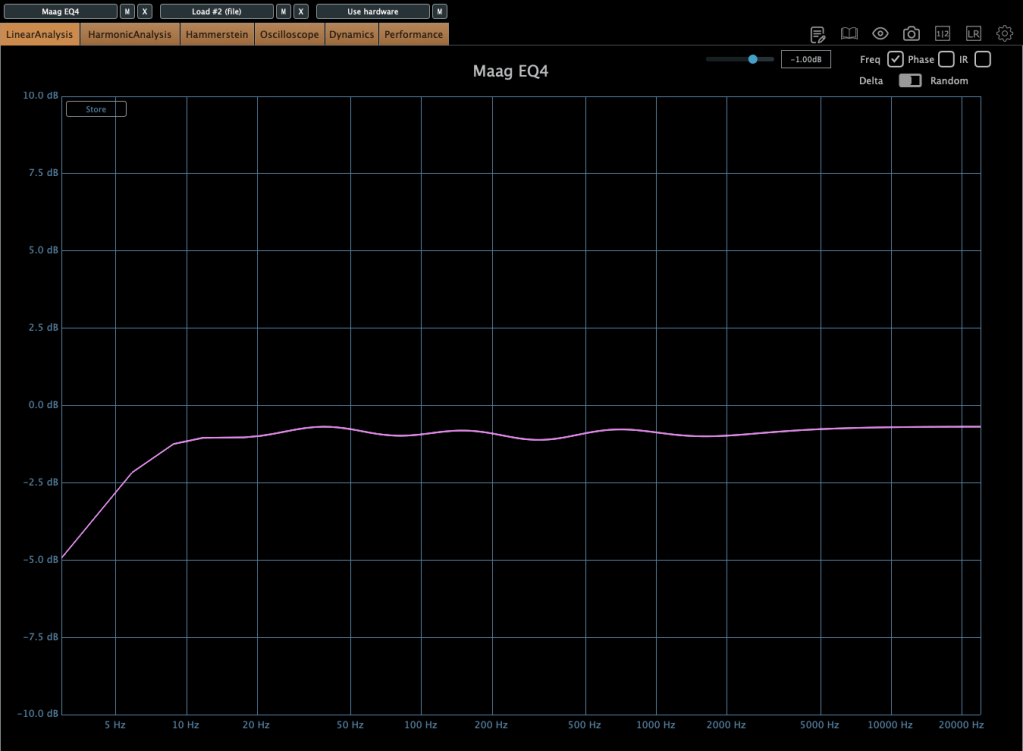Screen dimensions: 1023x751
Task: Open the Load #2 (file) slot selector
Action: point(216,12)
